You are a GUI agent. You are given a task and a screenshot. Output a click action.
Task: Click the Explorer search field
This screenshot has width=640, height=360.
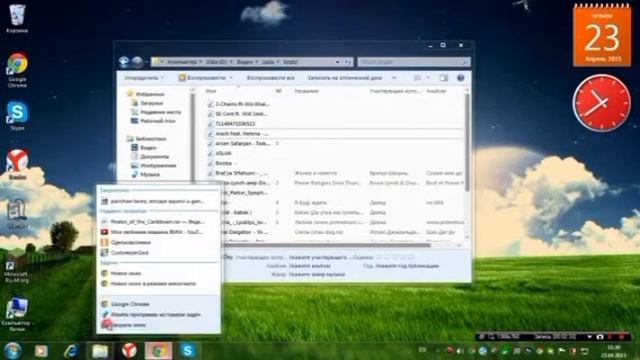[x=413, y=62]
